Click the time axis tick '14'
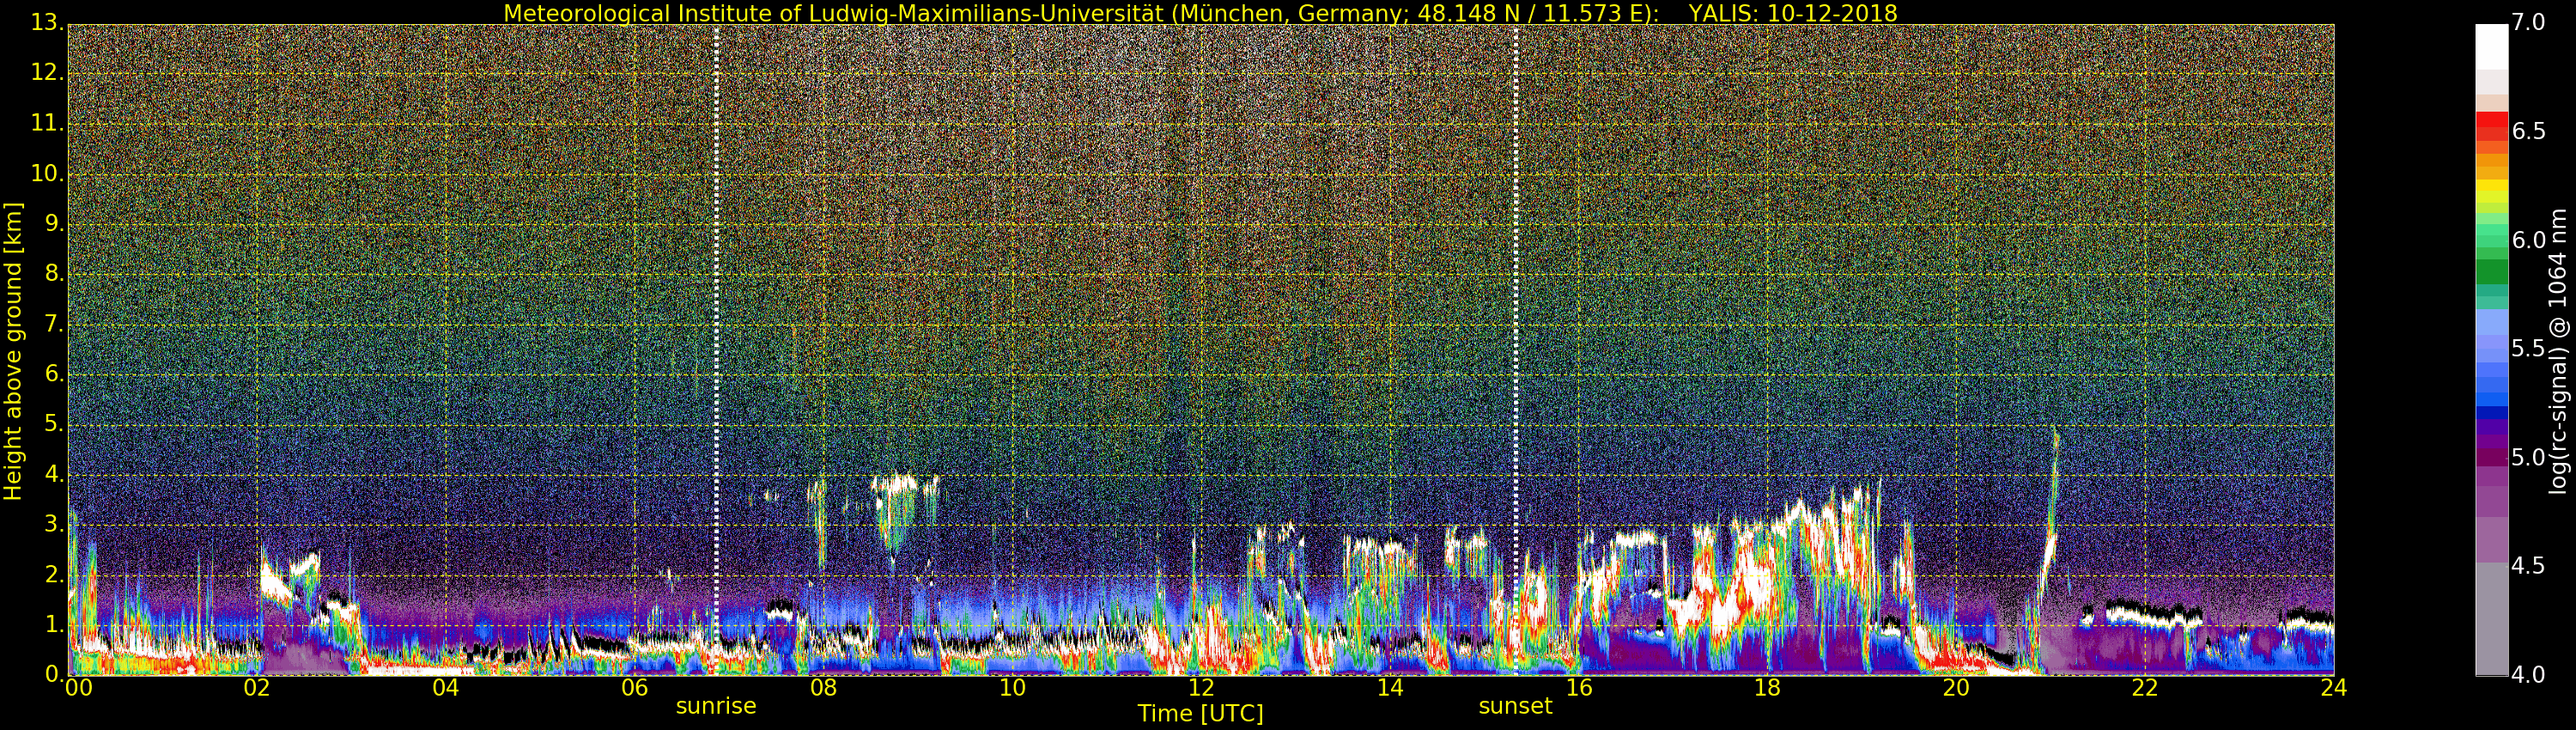The width and height of the screenshot is (2576, 730). [1390, 687]
